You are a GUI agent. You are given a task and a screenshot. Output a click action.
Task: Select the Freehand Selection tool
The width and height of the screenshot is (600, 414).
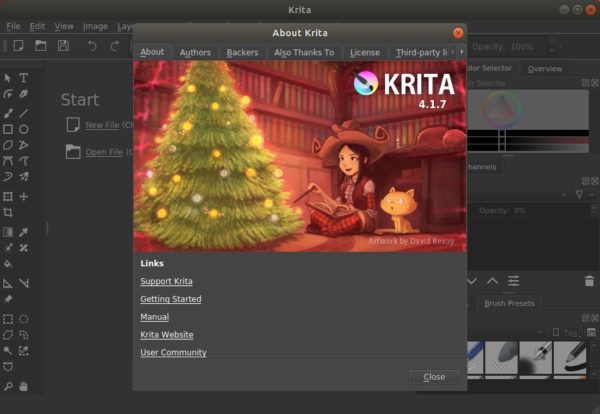[24, 335]
